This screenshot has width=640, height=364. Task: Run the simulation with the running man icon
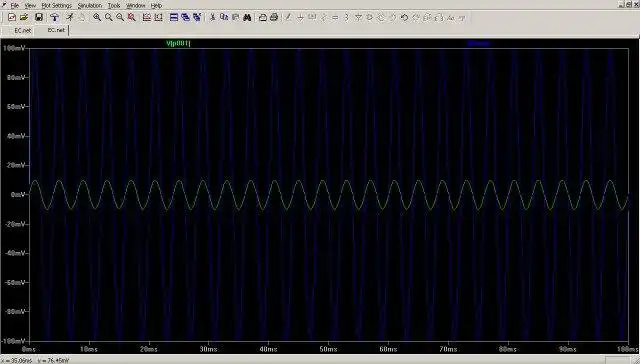point(70,18)
